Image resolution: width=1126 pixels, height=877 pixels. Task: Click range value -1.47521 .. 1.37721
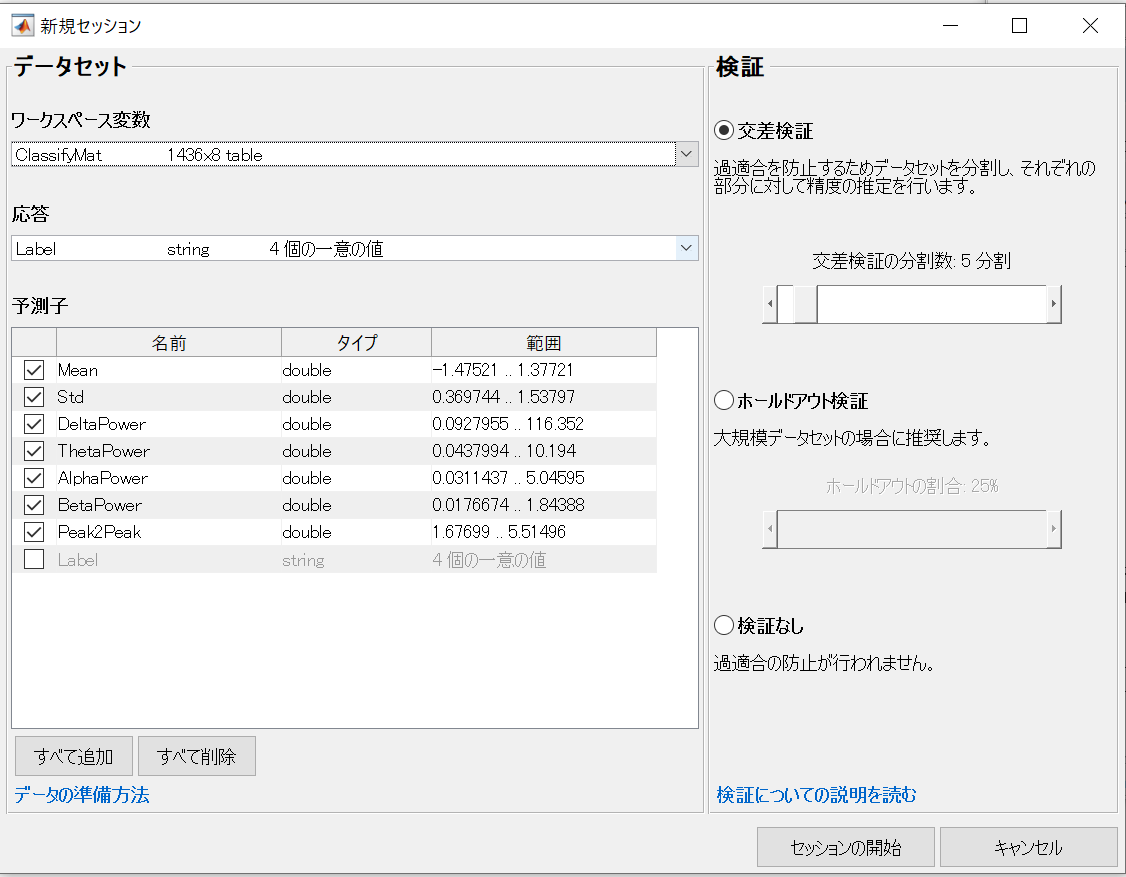tap(503, 370)
